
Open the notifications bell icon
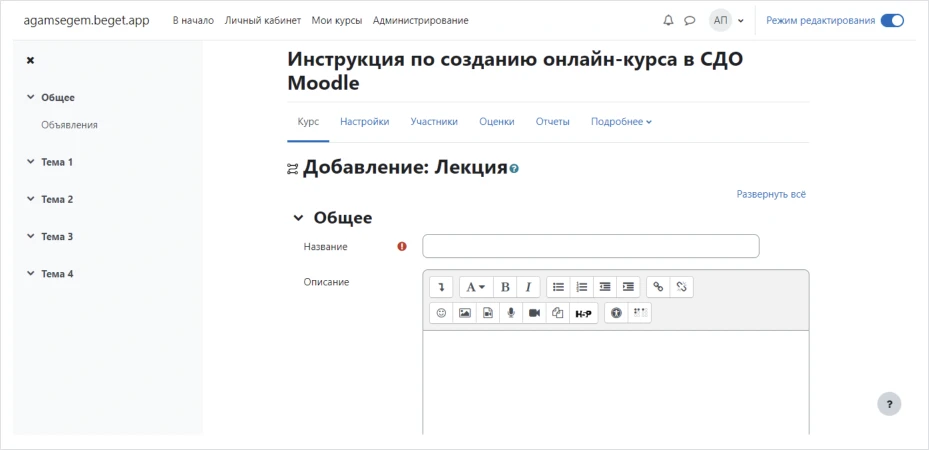click(668, 21)
